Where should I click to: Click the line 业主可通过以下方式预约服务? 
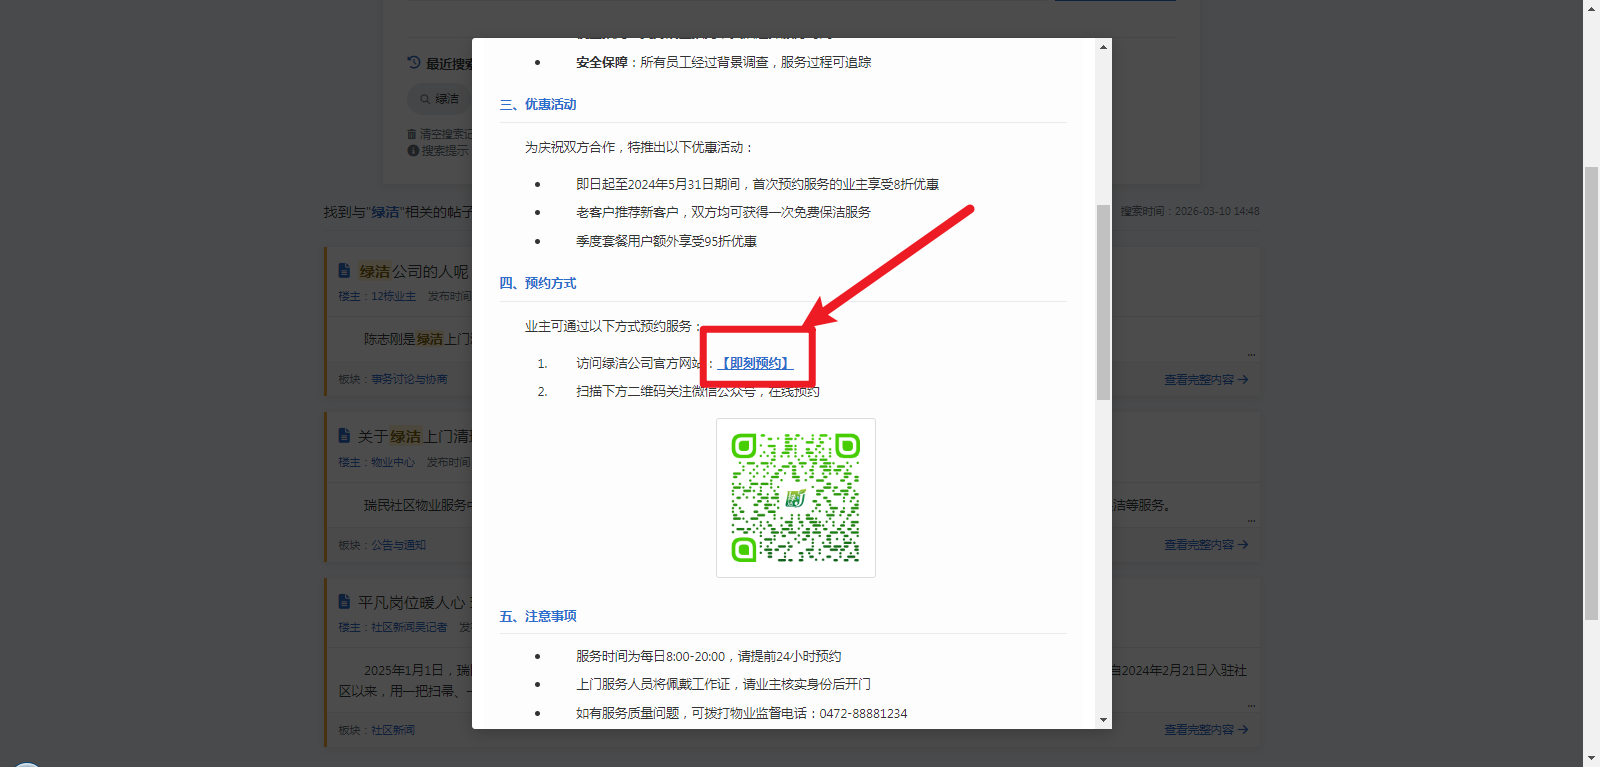[614, 326]
